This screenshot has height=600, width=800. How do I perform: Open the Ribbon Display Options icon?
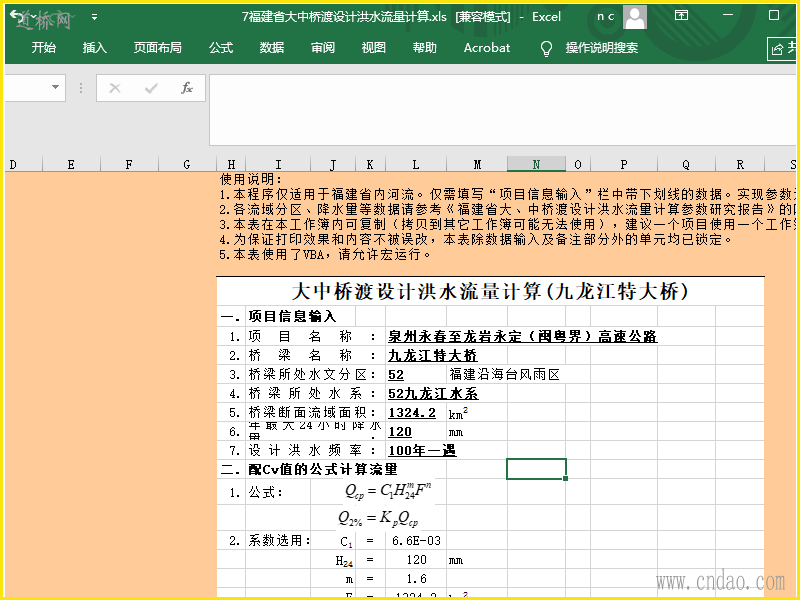click(681, 16)
